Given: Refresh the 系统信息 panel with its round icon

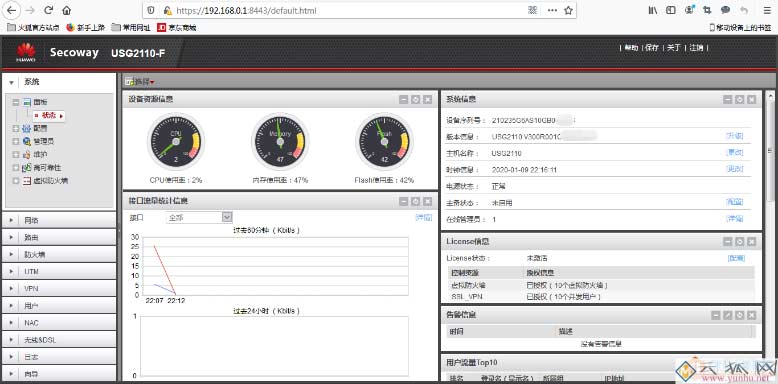Looking at the screenshot, I should click(739, 100).
